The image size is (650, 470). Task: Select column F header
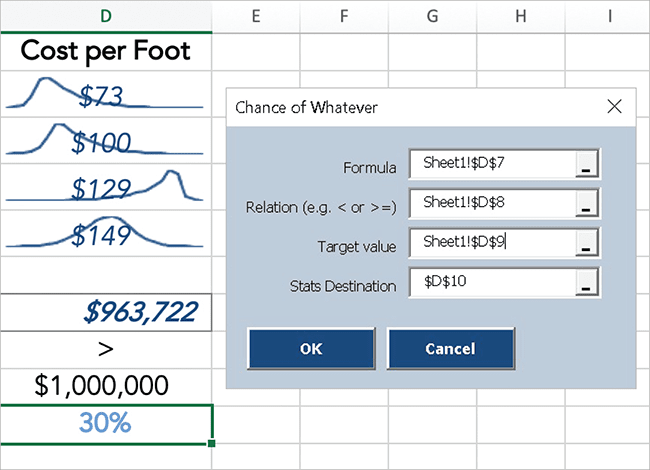click(x=344, y=16)
